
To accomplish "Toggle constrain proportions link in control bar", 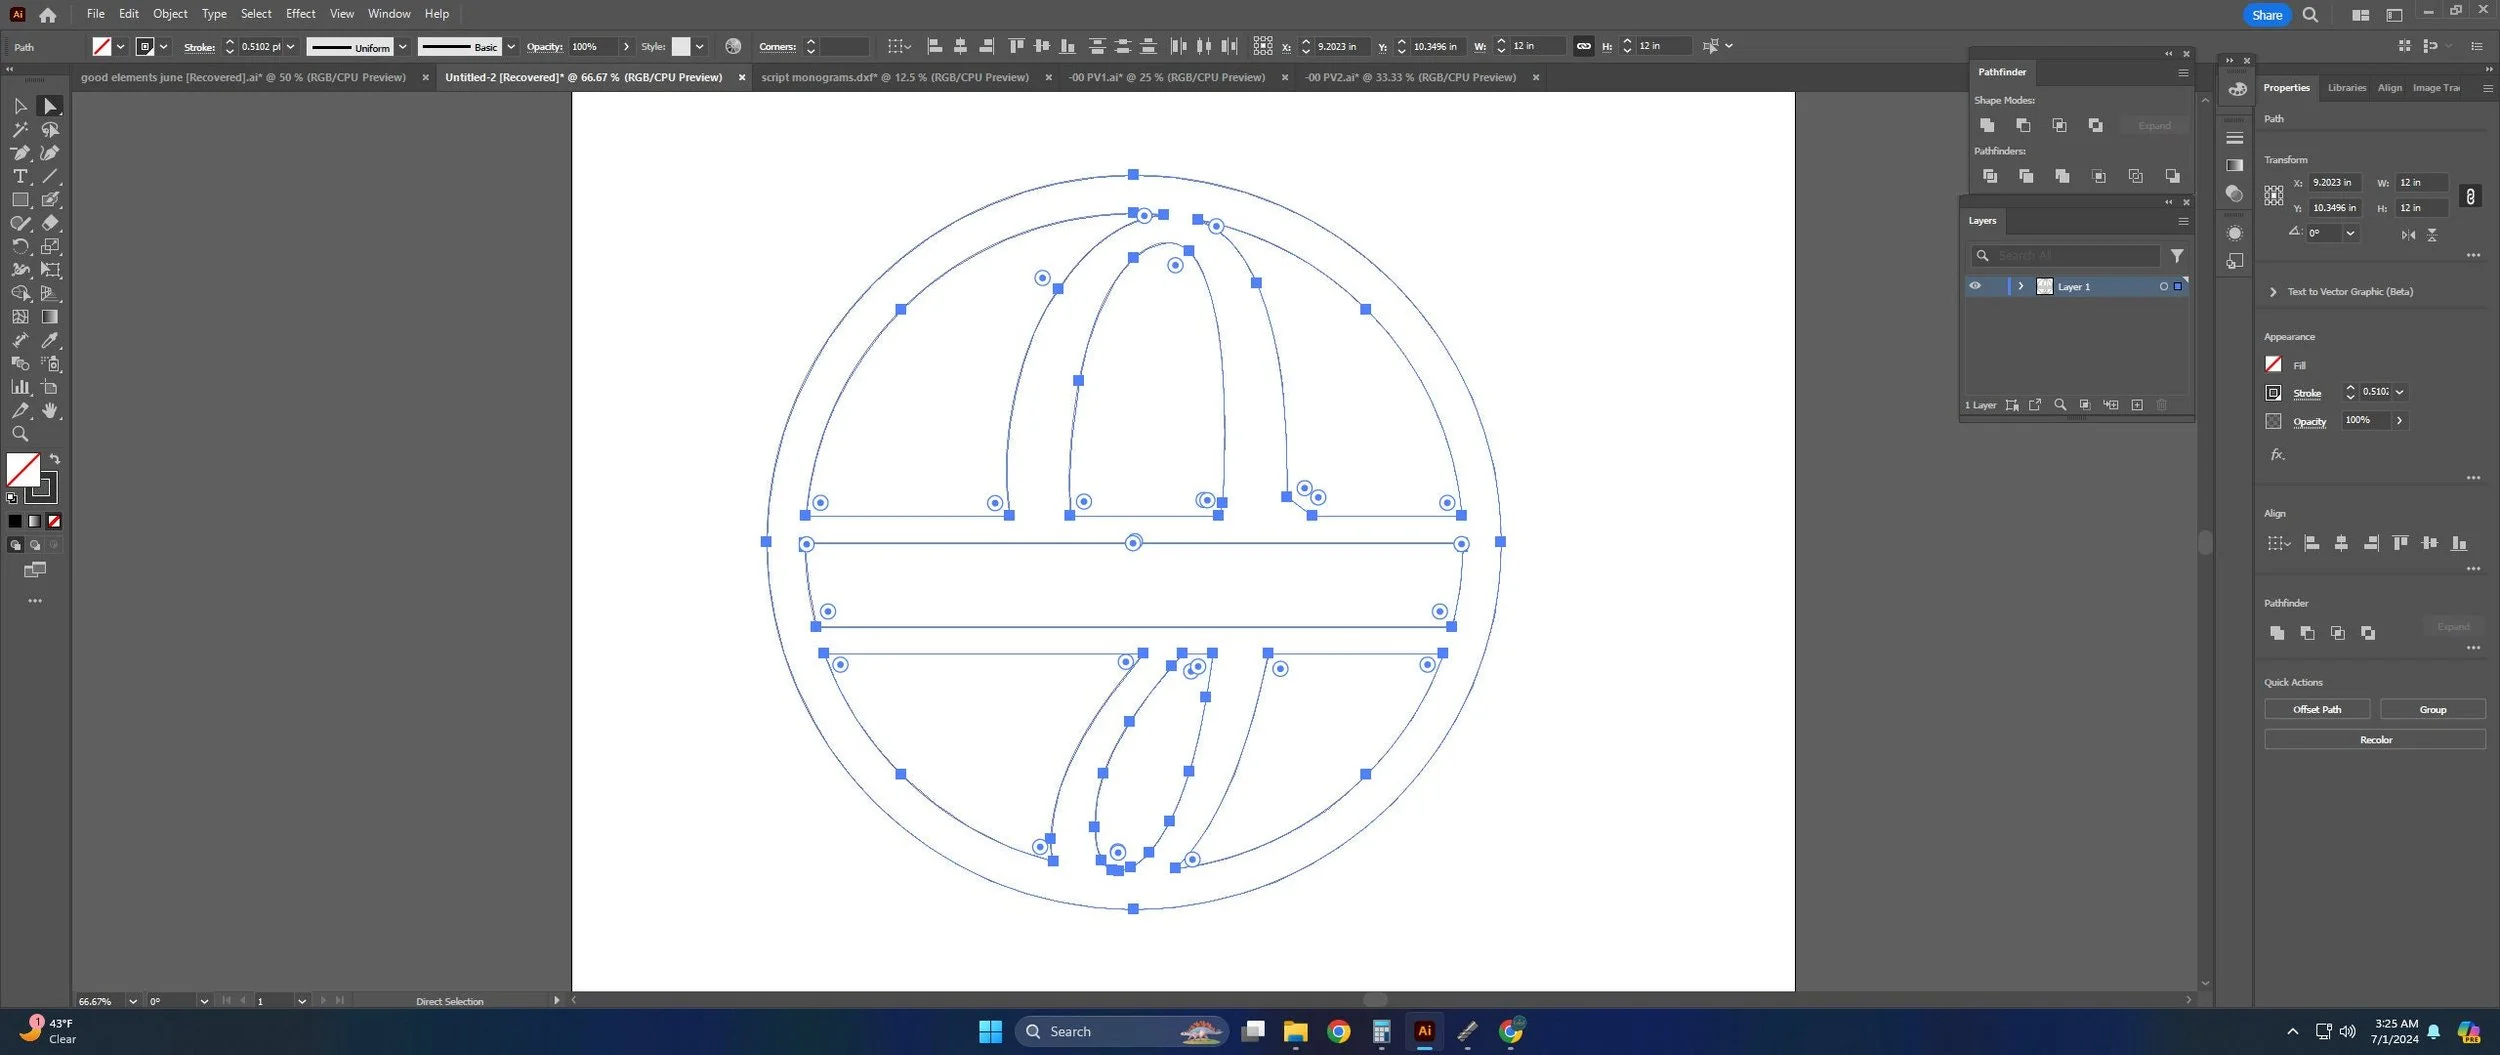I will 1583,46.
